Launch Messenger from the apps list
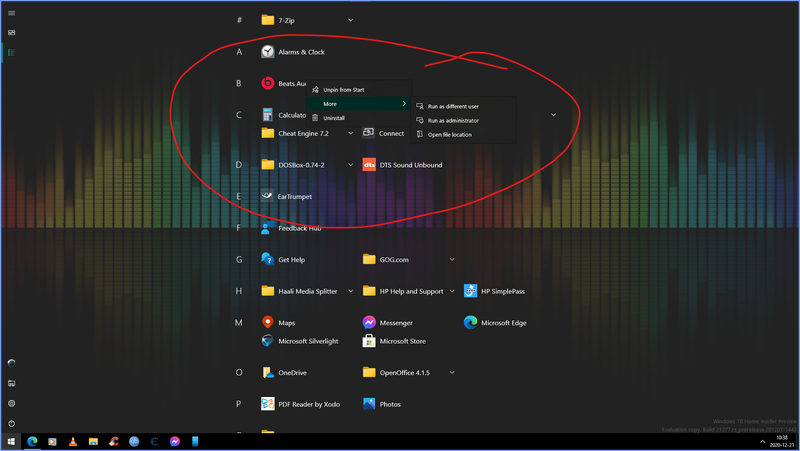The height and width of the screenshot is (451, 800). [388, 323]
